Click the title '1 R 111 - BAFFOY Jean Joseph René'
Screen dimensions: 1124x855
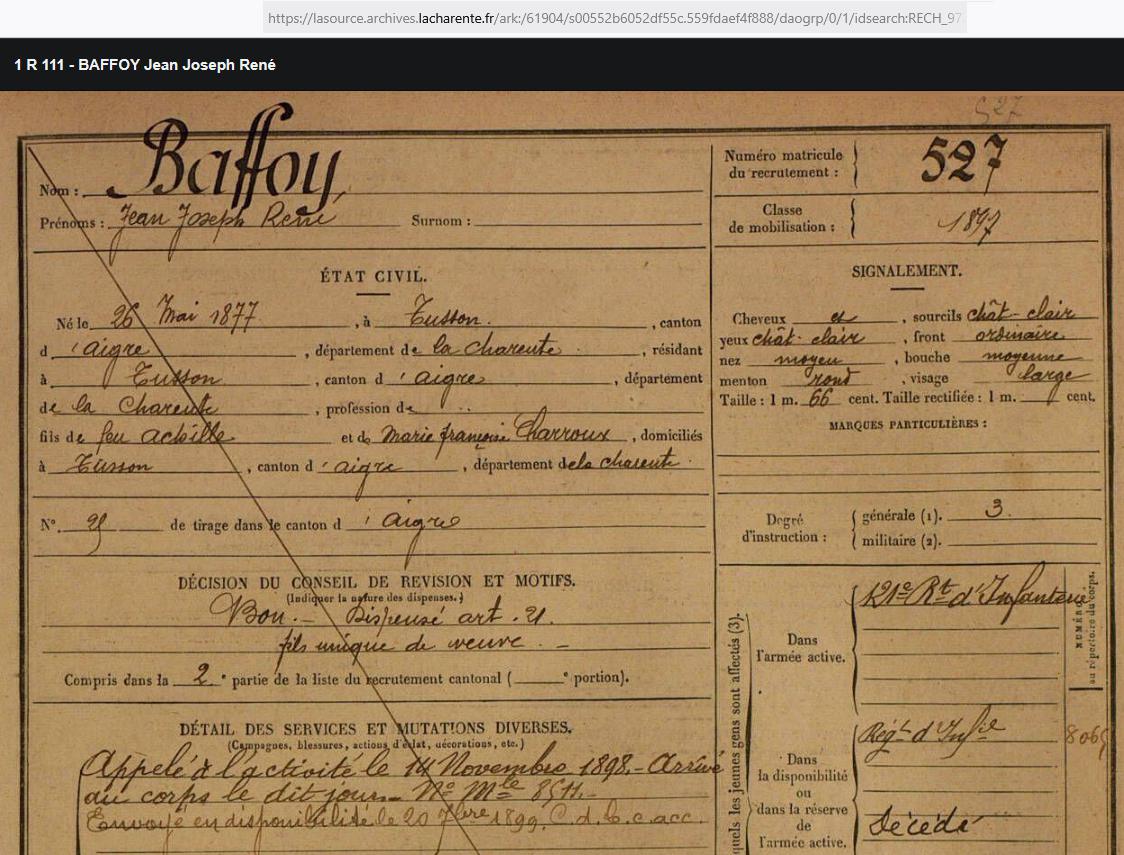(145, 65)
